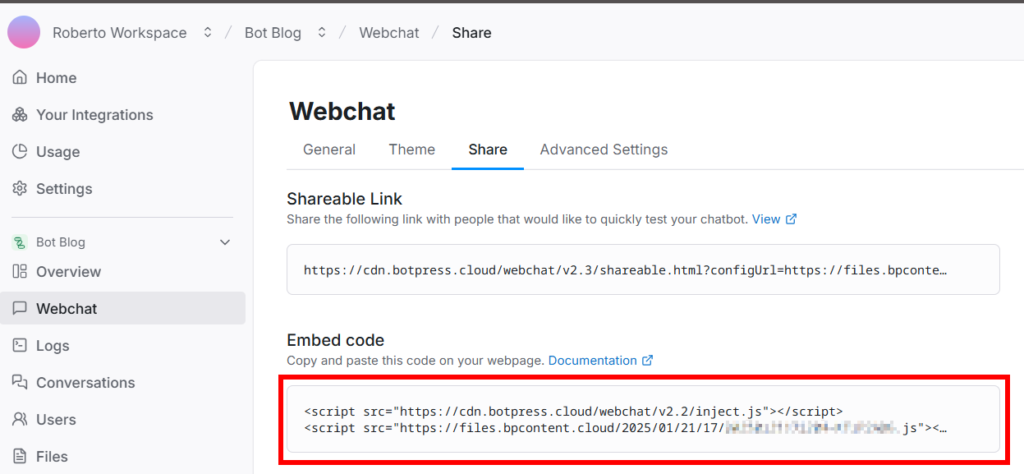Click the Users people icon

[20, 419]
